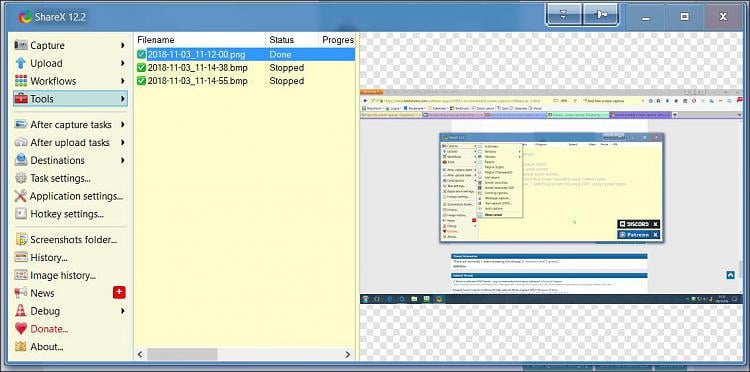Expand the Upload submenu arrow
The height and width of the screenshot is (372, 750).
(x=123, y=63)
